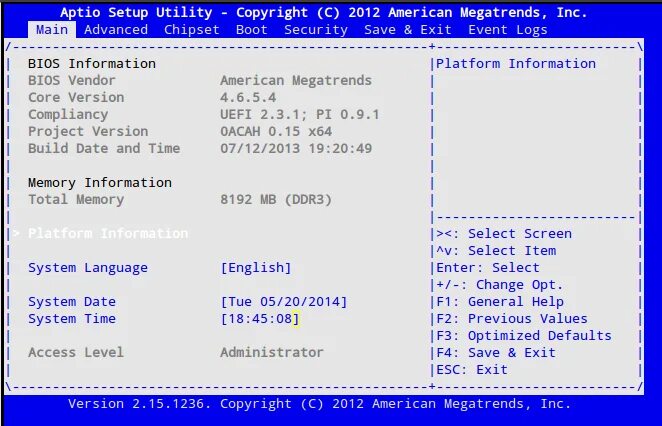This screenshot has height=426, width=662.
Task: Change the [English] language option
Action: click(256, 268)
